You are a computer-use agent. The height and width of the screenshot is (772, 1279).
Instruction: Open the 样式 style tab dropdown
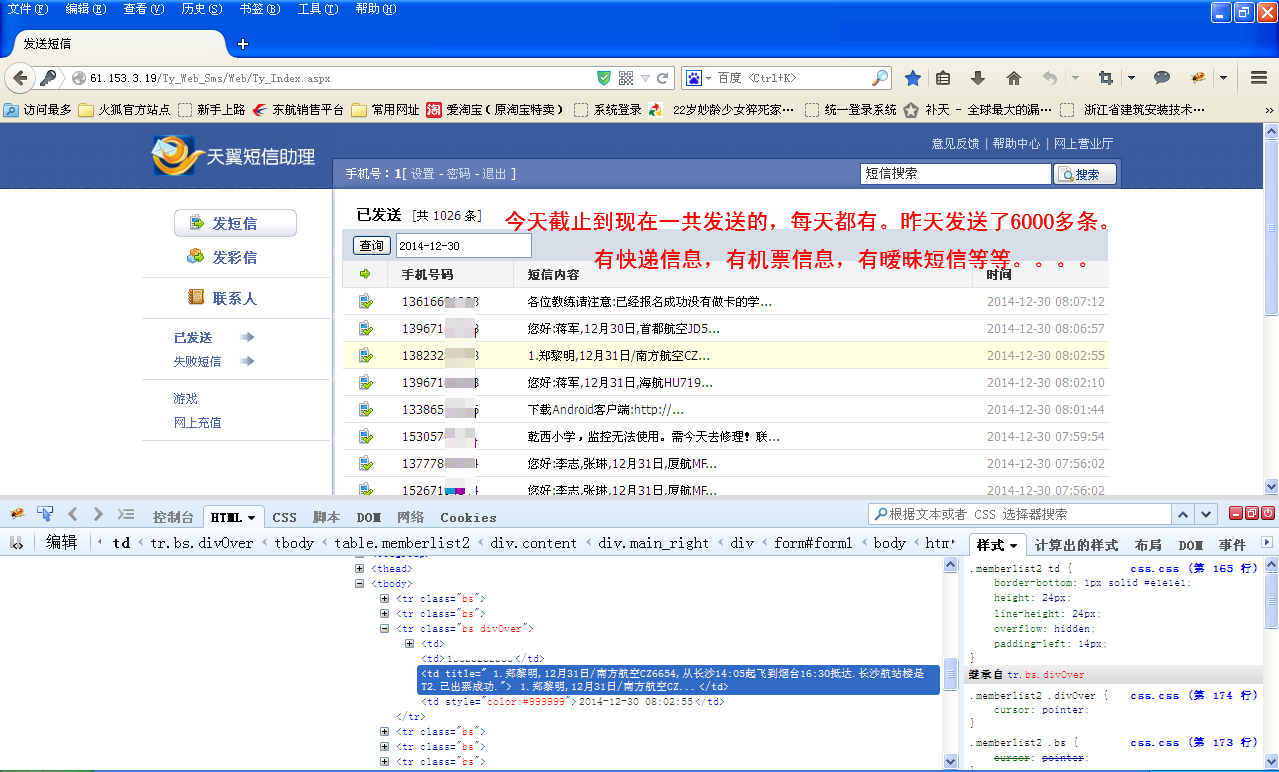tap(1013, 546)
